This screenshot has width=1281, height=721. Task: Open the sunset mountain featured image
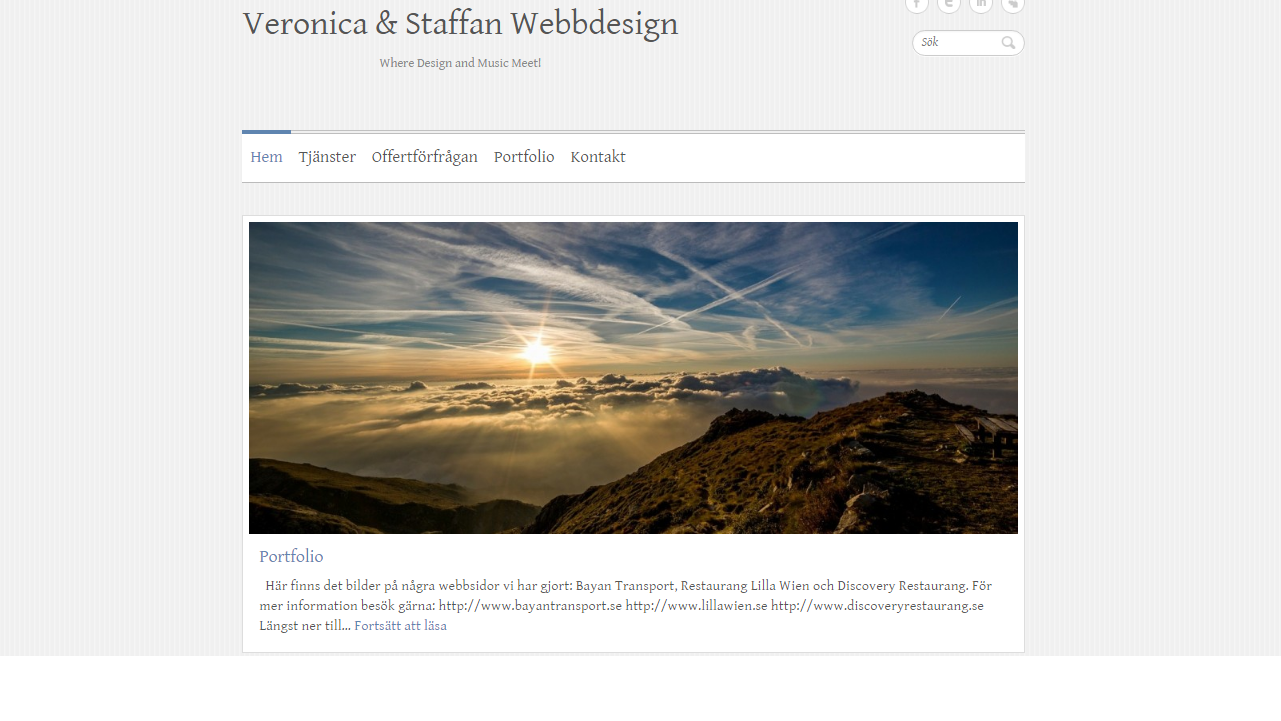pyautogui.click(x=633, y=378)
